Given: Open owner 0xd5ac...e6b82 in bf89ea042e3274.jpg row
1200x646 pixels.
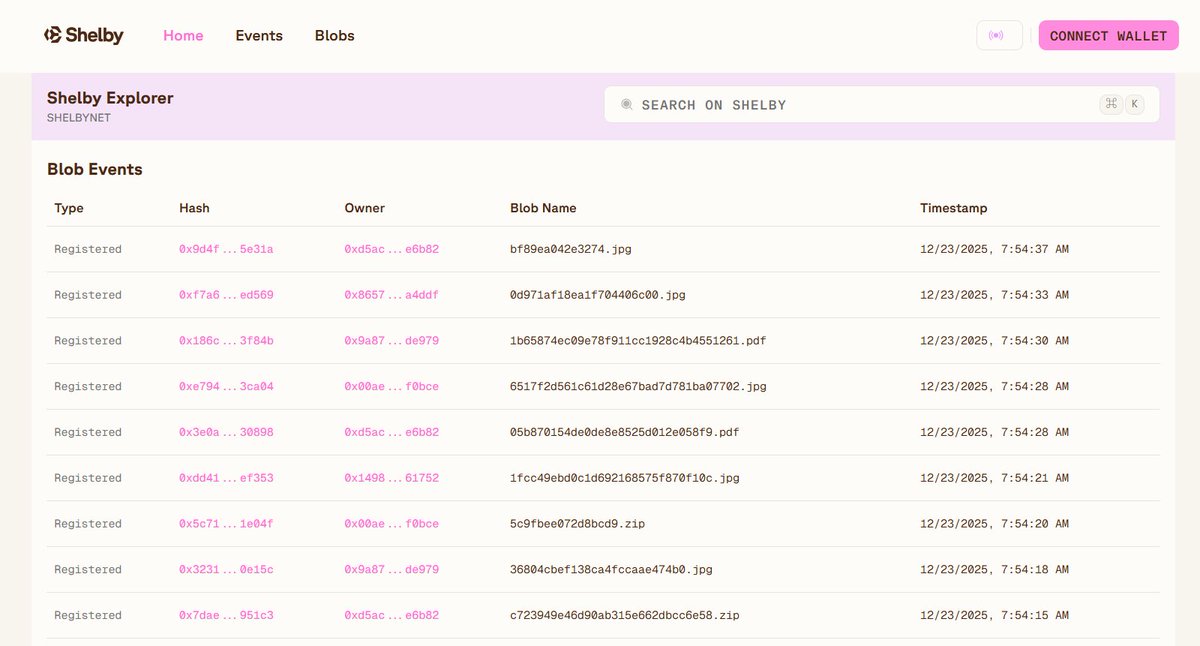Looking at the screenshot, I should pos(392,249).
